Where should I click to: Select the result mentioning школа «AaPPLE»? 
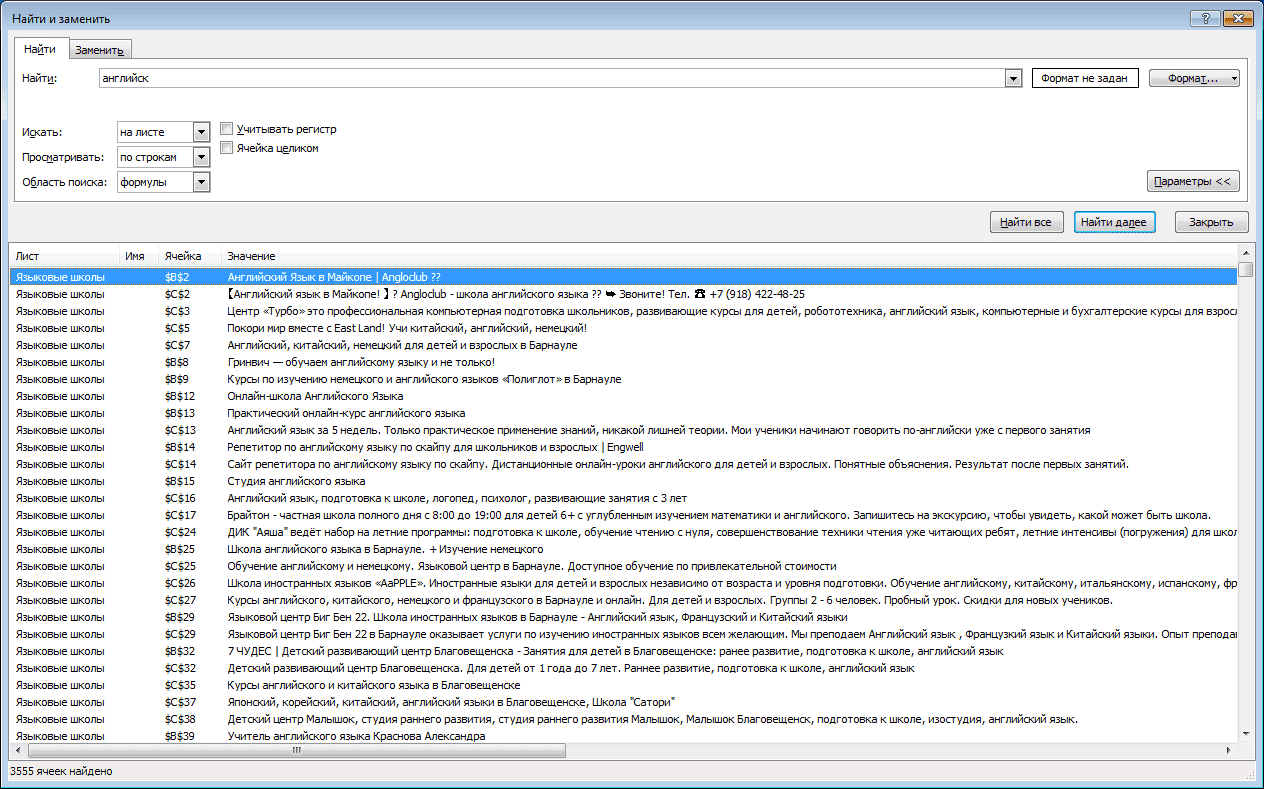[x=623, y=583]
